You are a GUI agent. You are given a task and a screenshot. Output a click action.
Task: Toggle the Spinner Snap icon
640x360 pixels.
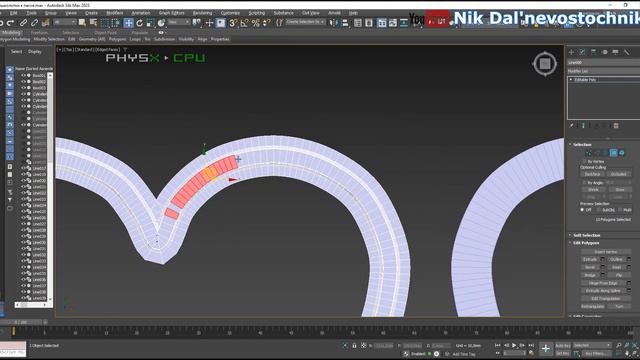(x=267, y=23)
